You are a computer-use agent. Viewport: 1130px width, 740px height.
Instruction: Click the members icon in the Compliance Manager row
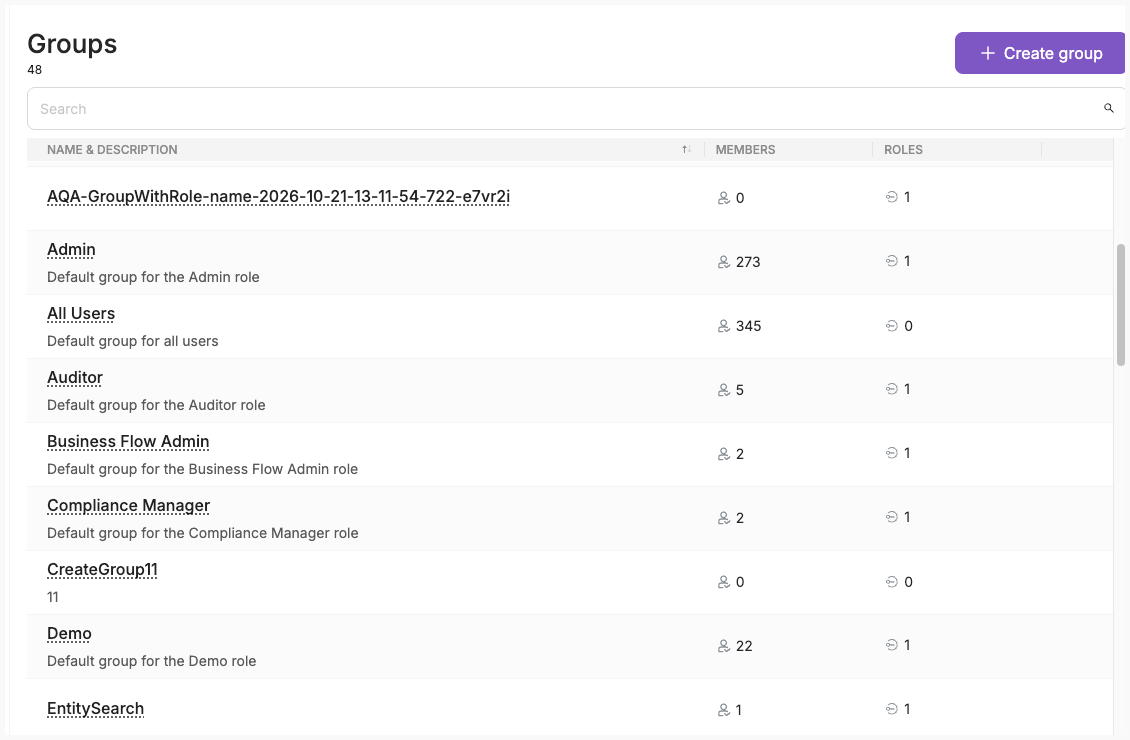[724, 518]
